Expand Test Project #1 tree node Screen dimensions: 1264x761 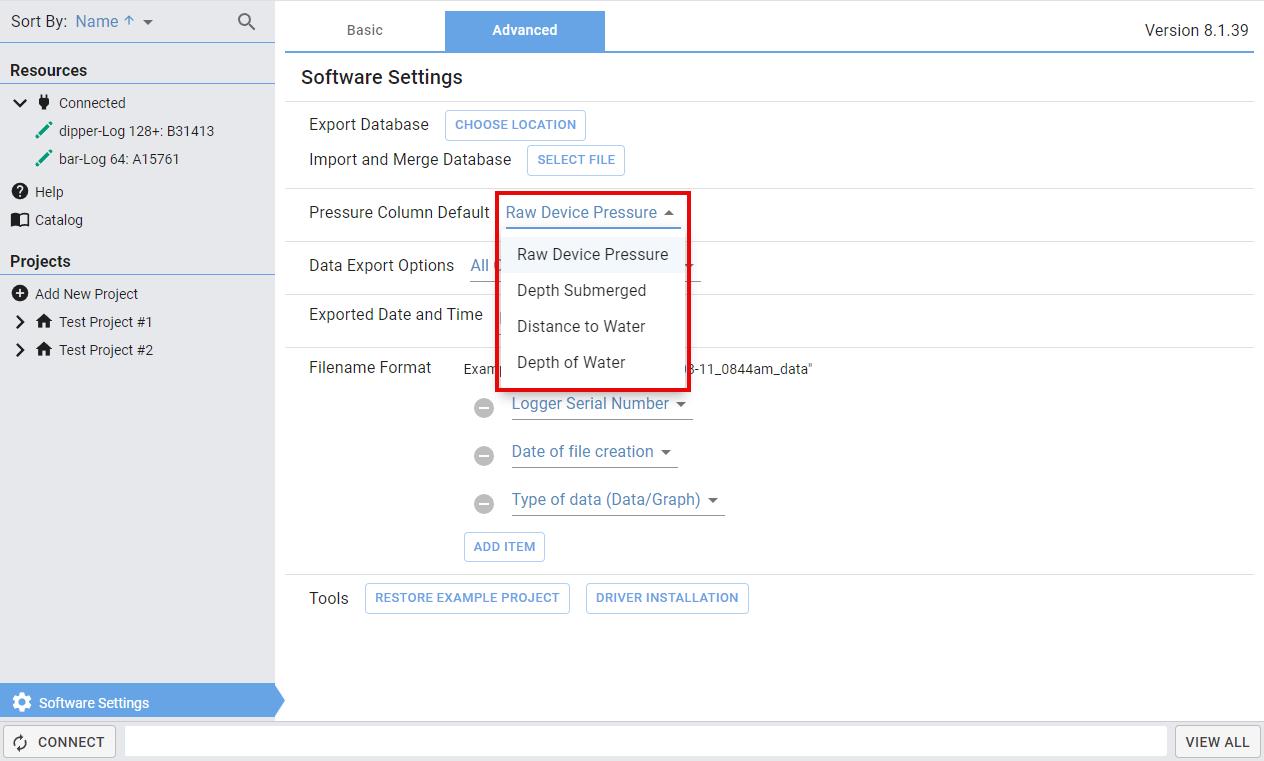coord(20,321)
